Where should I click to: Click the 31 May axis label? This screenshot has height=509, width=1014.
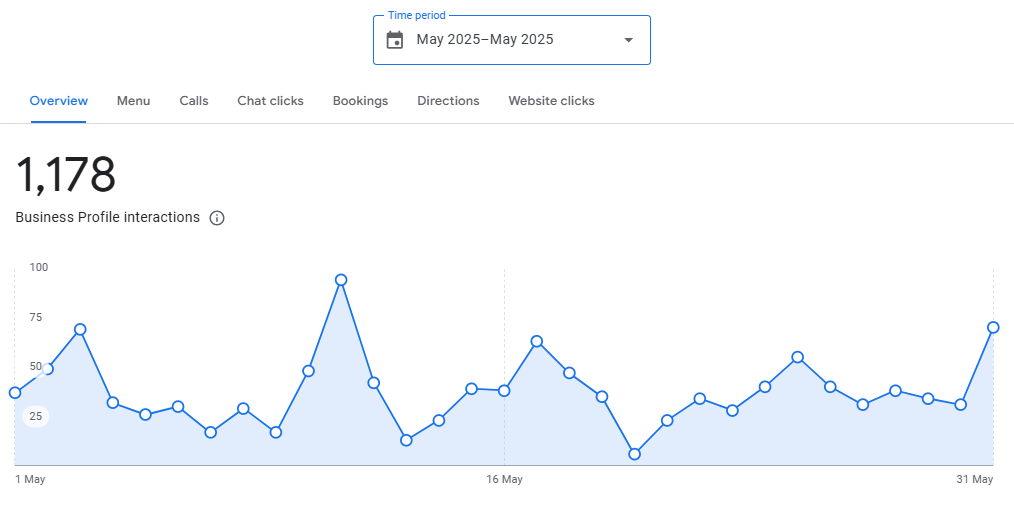click(975, 480)
